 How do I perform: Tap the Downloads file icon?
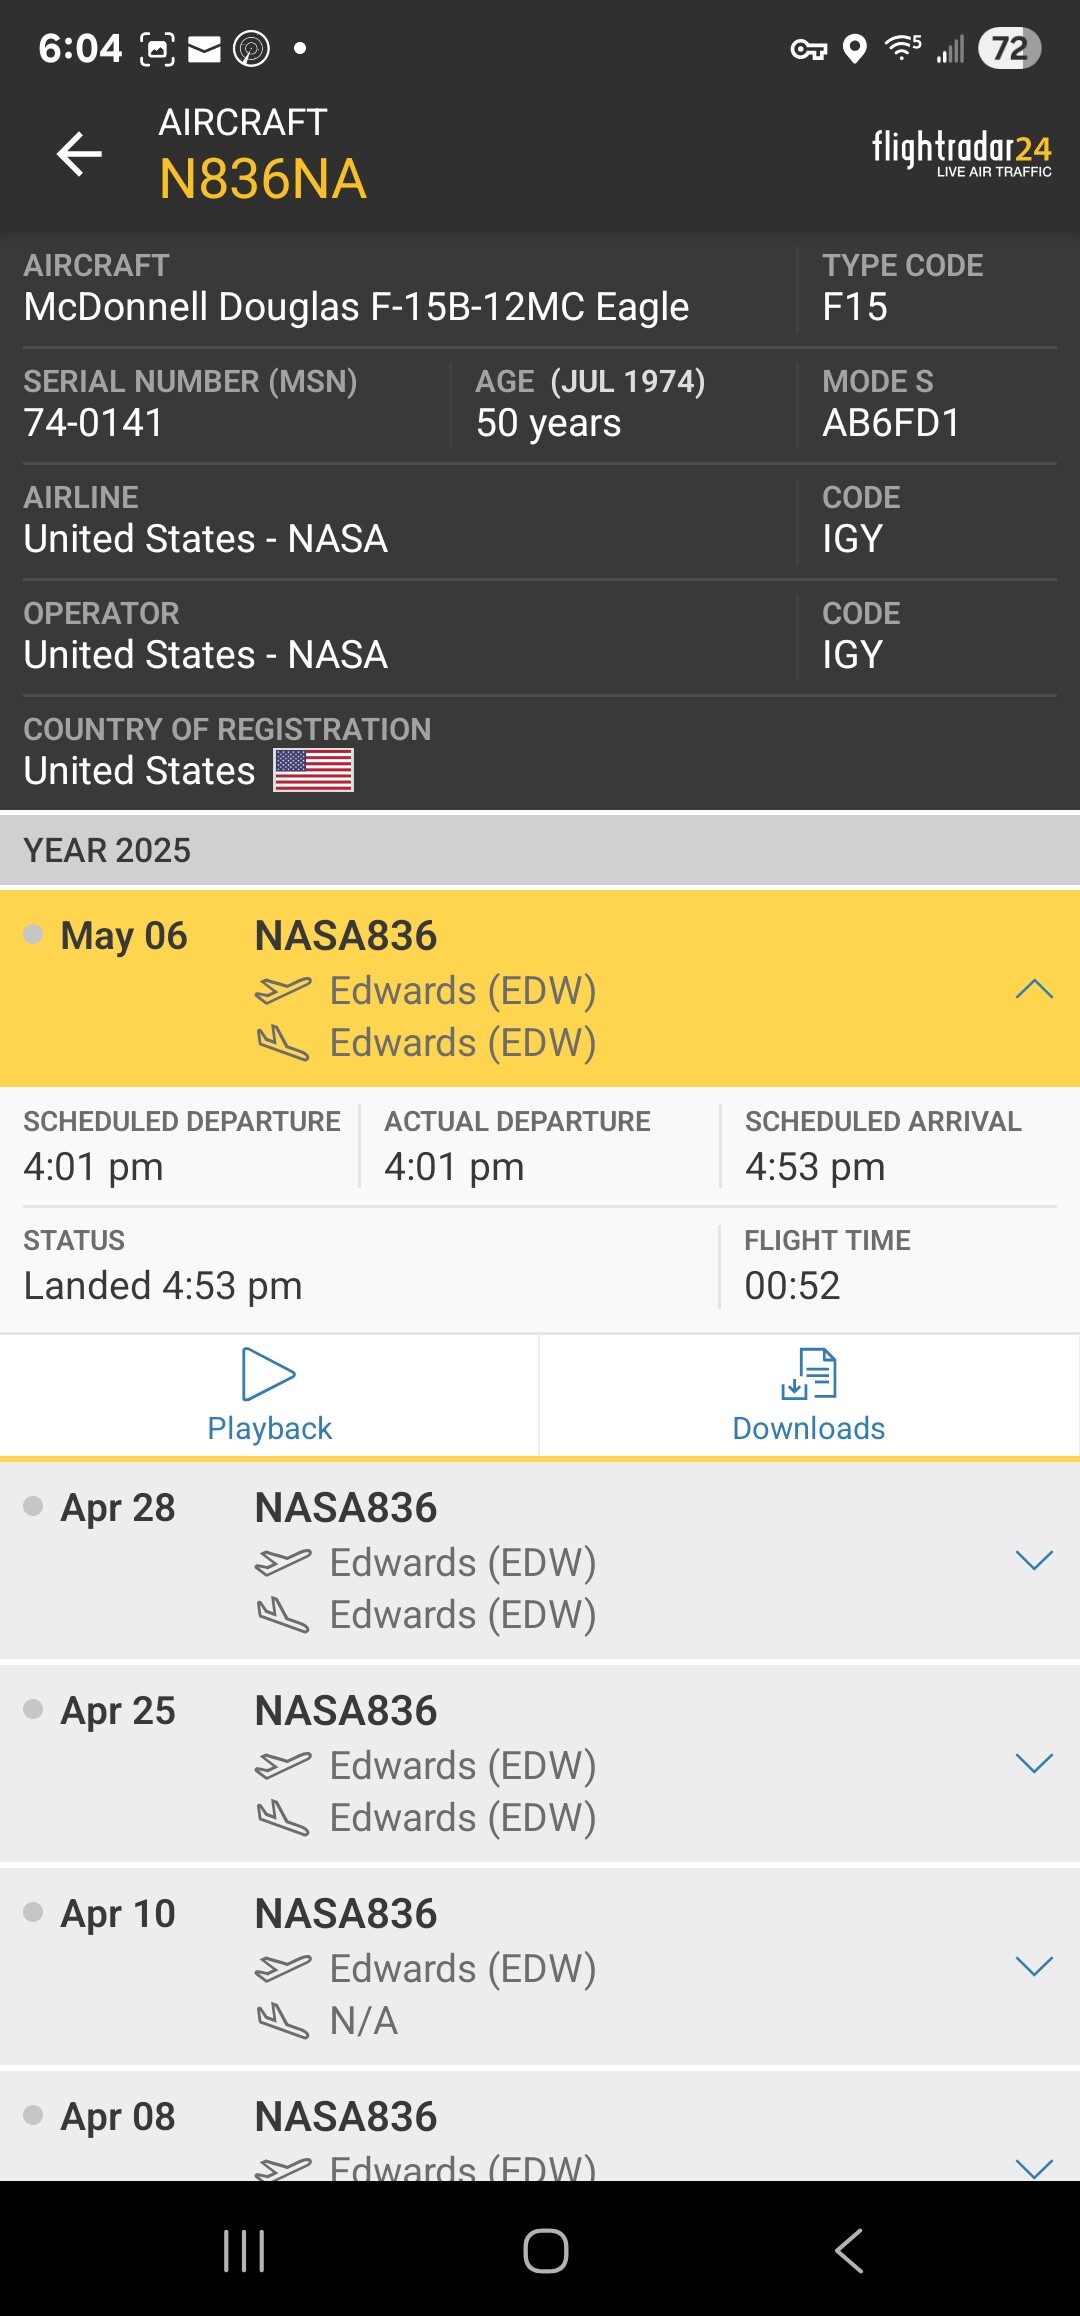(x=809, y=1374)
